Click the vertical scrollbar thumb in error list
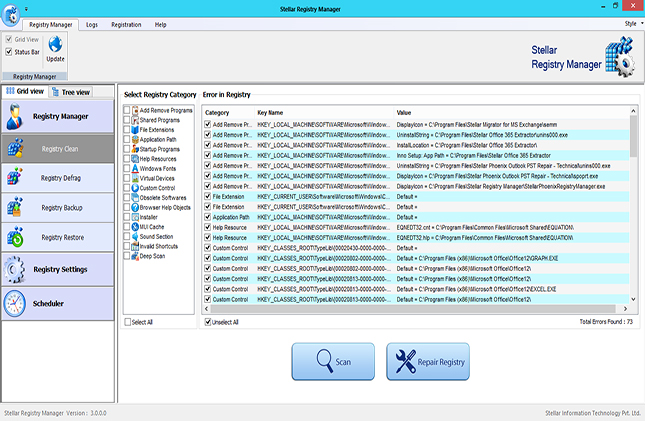 (633, 137)
